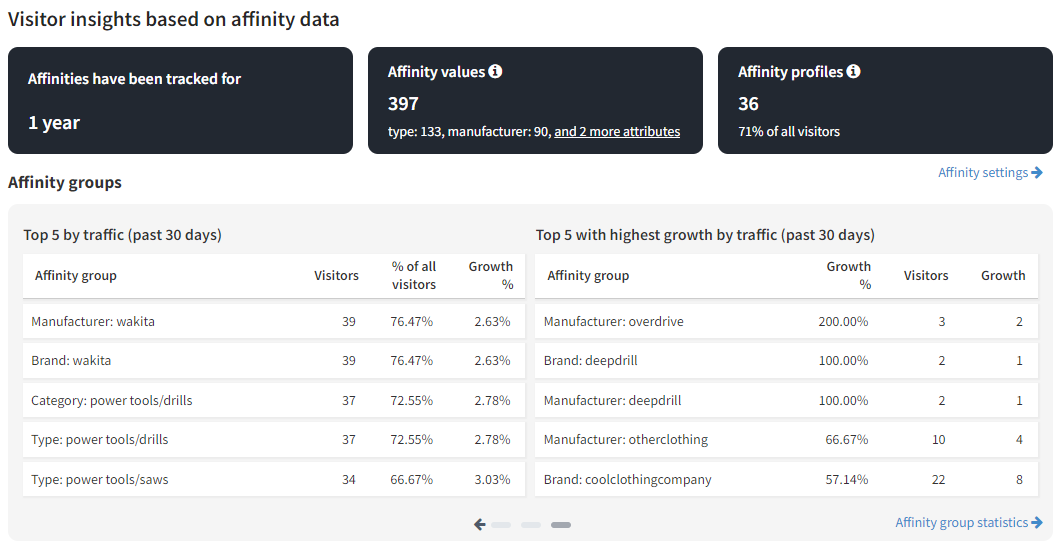Viewport: 1060px width, 549px height.
Task: Click the 'Category: power tools/drills' row
Action: pyautogui.click(x=273, y=401)
